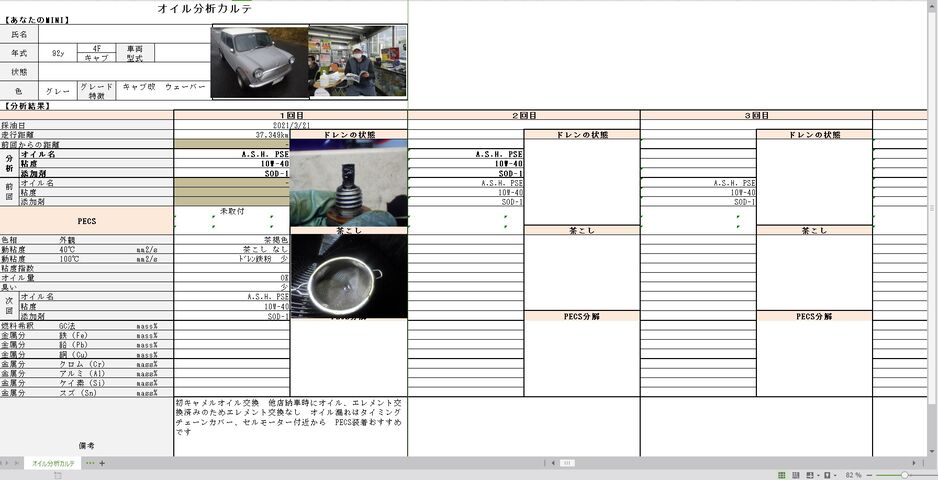Select the 92y value cell
The image size is (938, 480).
pyautogui.click(x=58, y=53)
